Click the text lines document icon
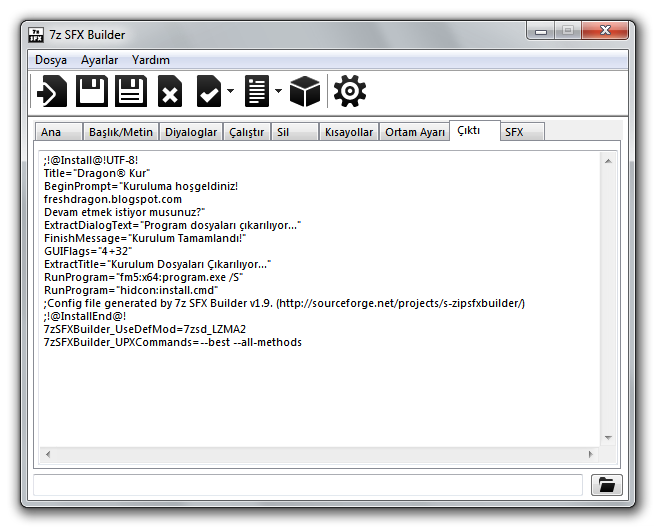The height and width of the screenshot is (528, 656). tap(257, 91)
